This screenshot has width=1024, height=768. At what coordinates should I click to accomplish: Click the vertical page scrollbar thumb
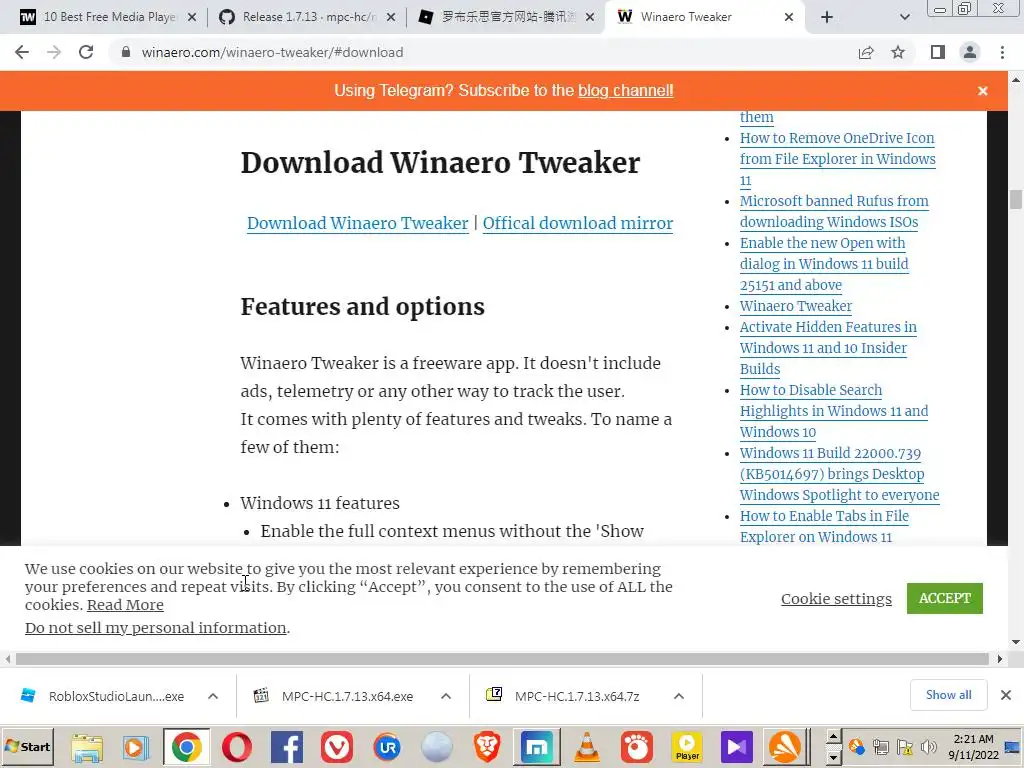point(1016,199)
